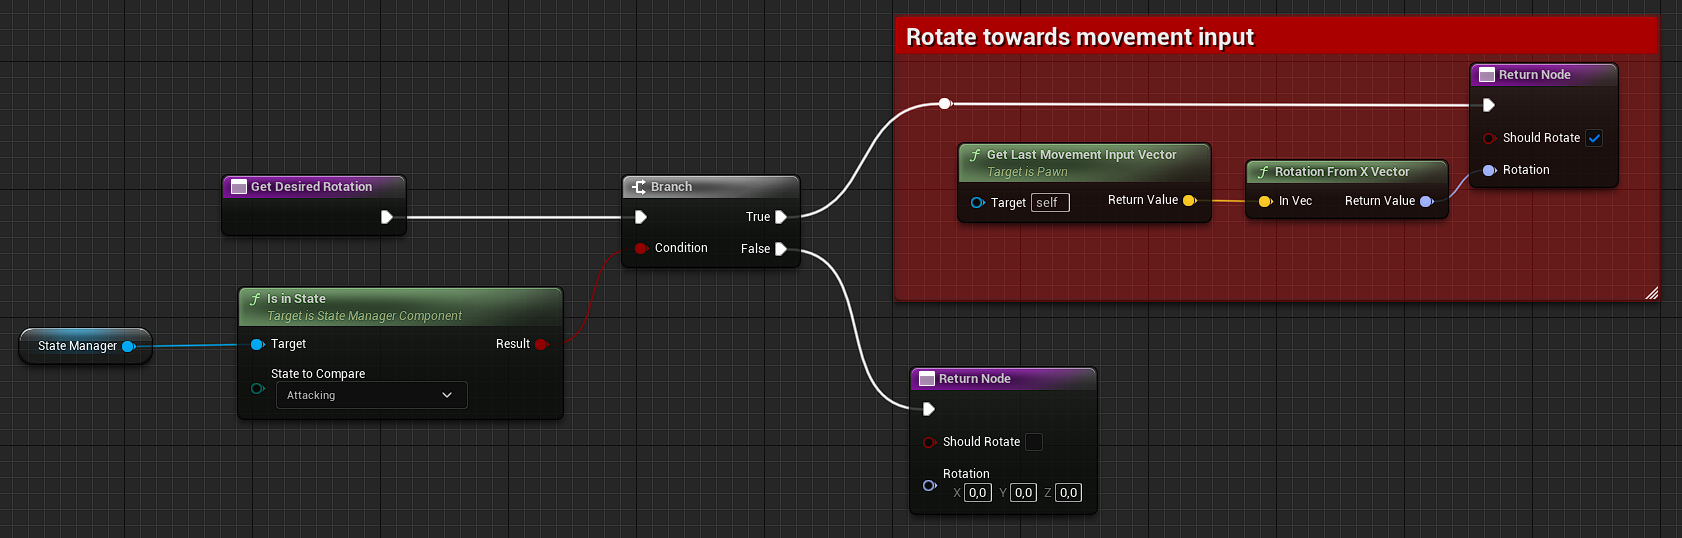
Task: Click the yellow In Vec input pin
Action: click(1265, 201)
